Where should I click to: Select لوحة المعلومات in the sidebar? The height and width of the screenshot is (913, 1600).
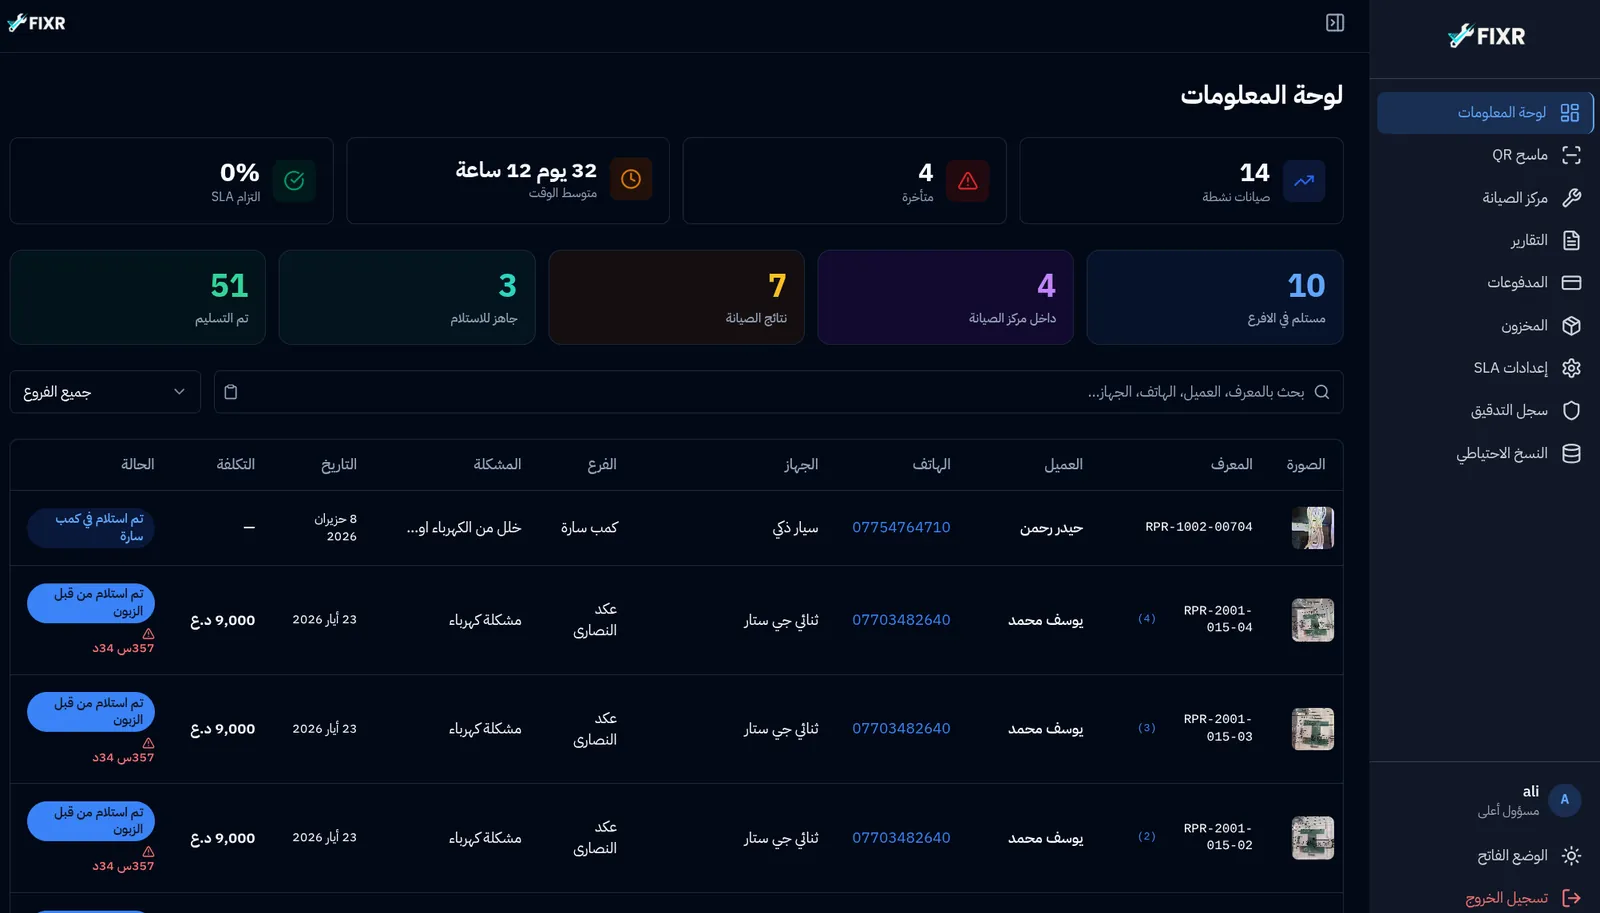coord(1485,113)
